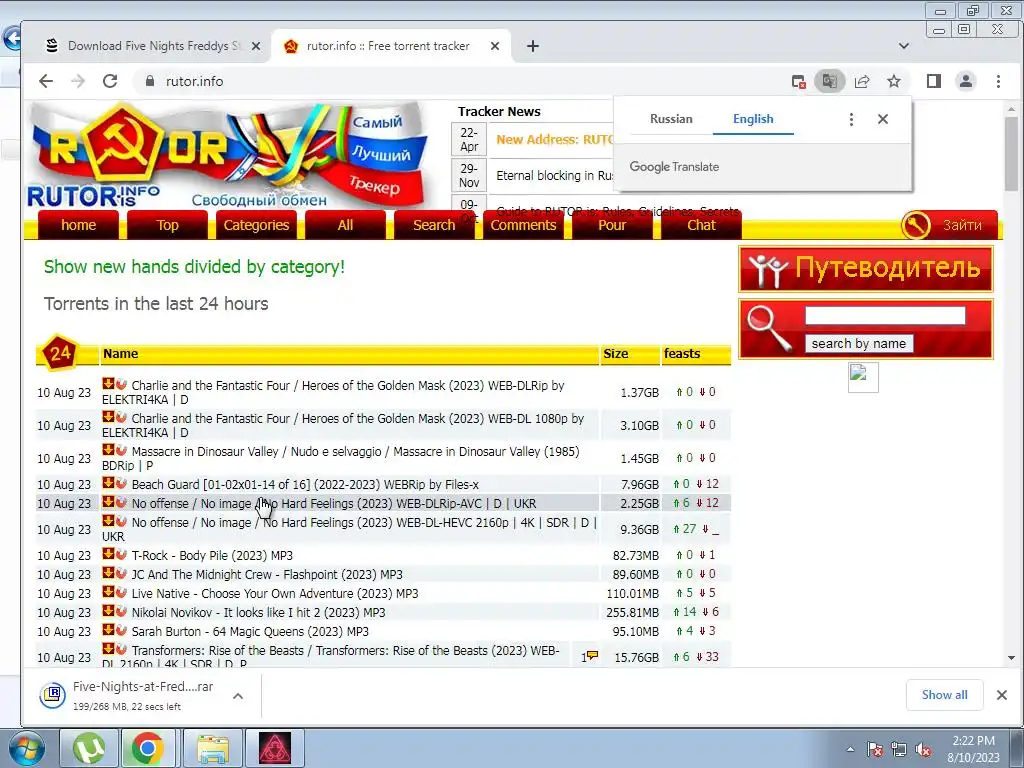1024x768 pixels.
Task: Open Windows Explorer from taskbar
Action: point(213,748)
